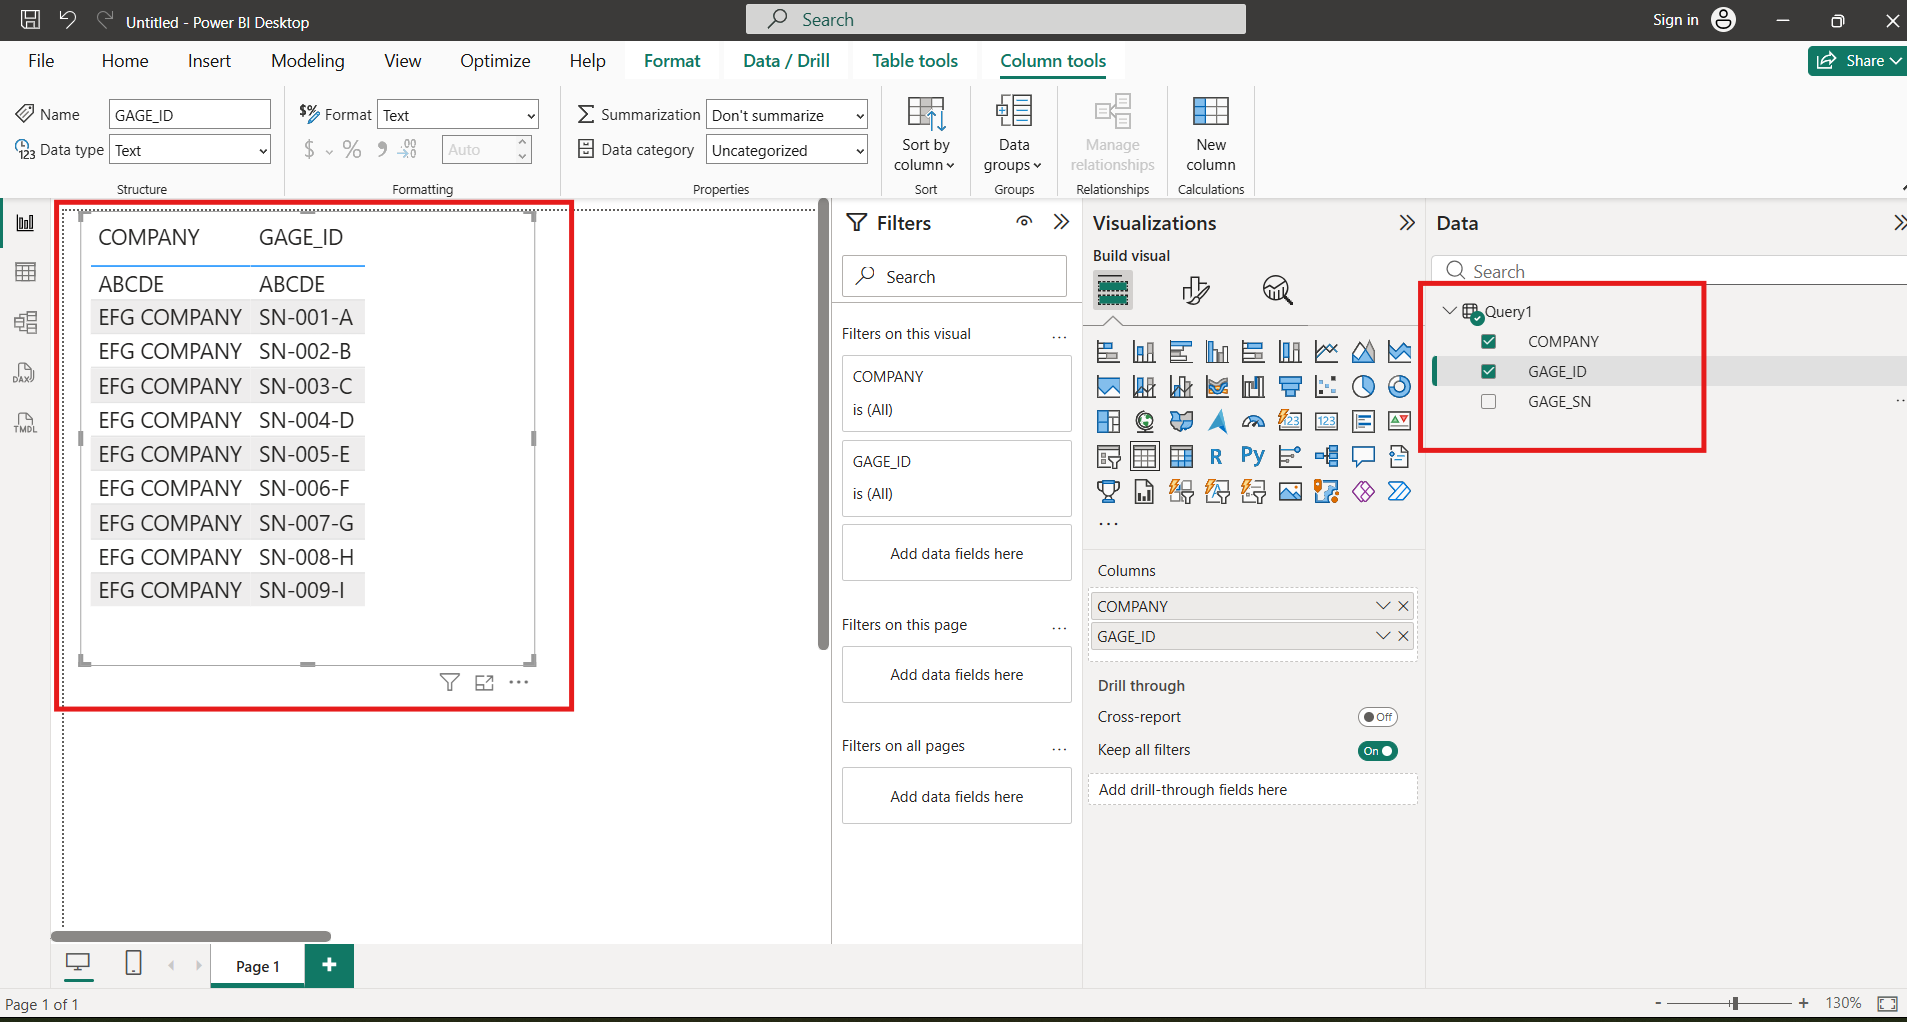Screen dimensions: 1907x1022
Task: Switch to the Modeling ribbon tab
Action: 308,61
